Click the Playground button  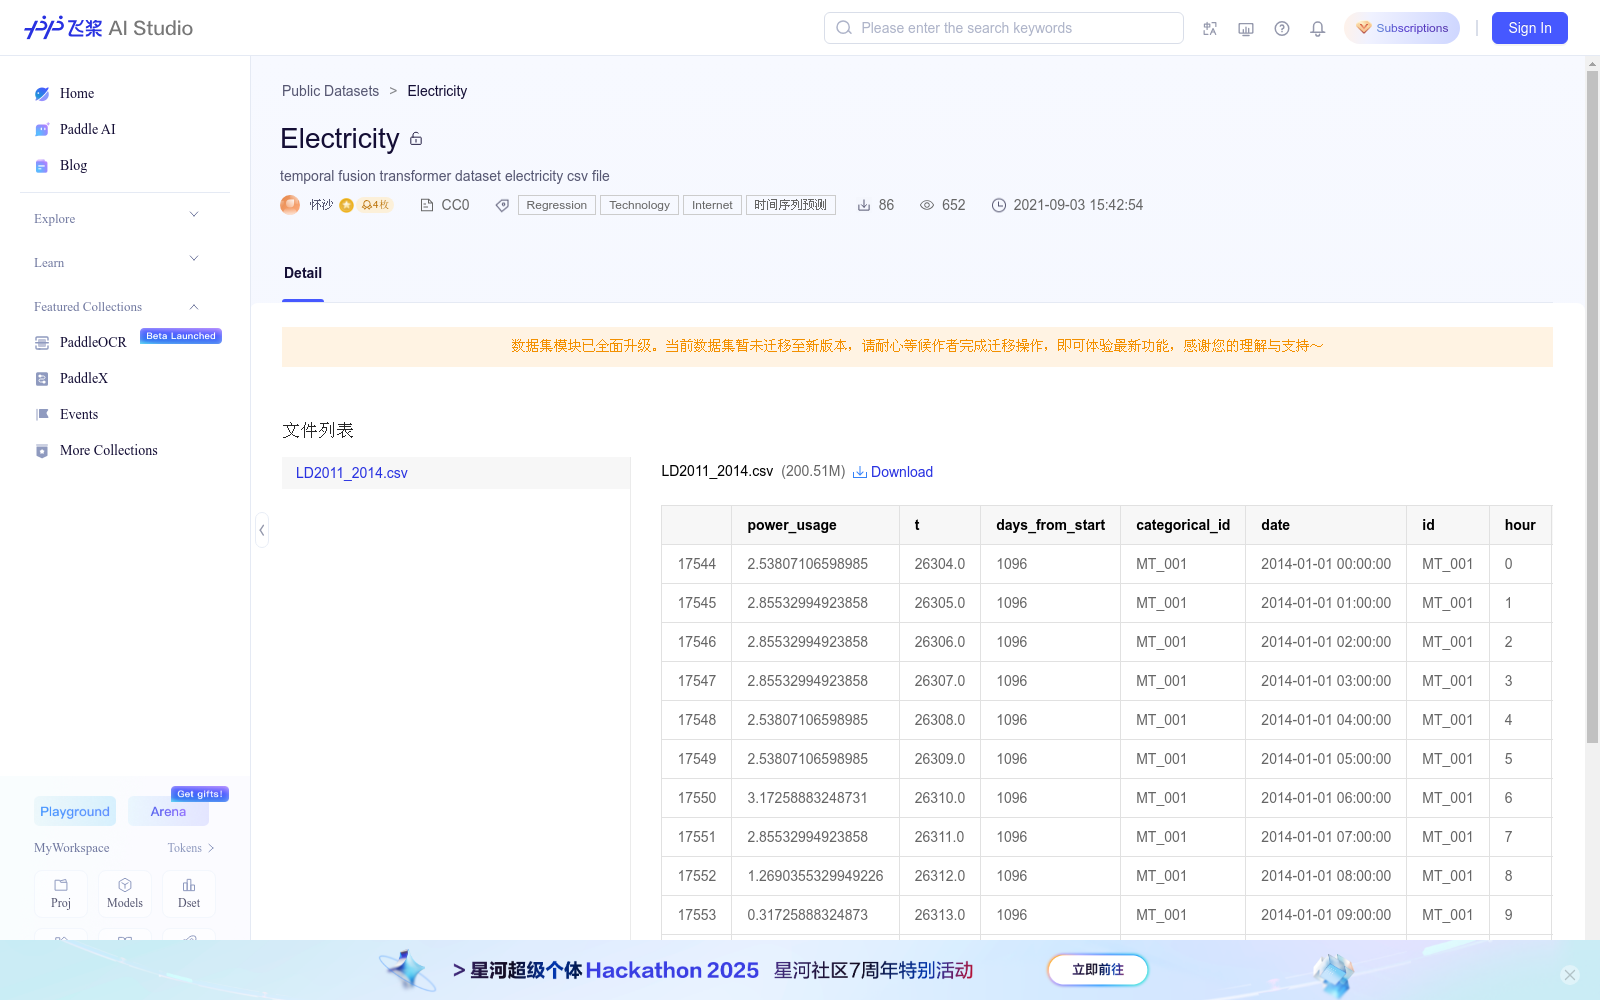click(75, 811)
